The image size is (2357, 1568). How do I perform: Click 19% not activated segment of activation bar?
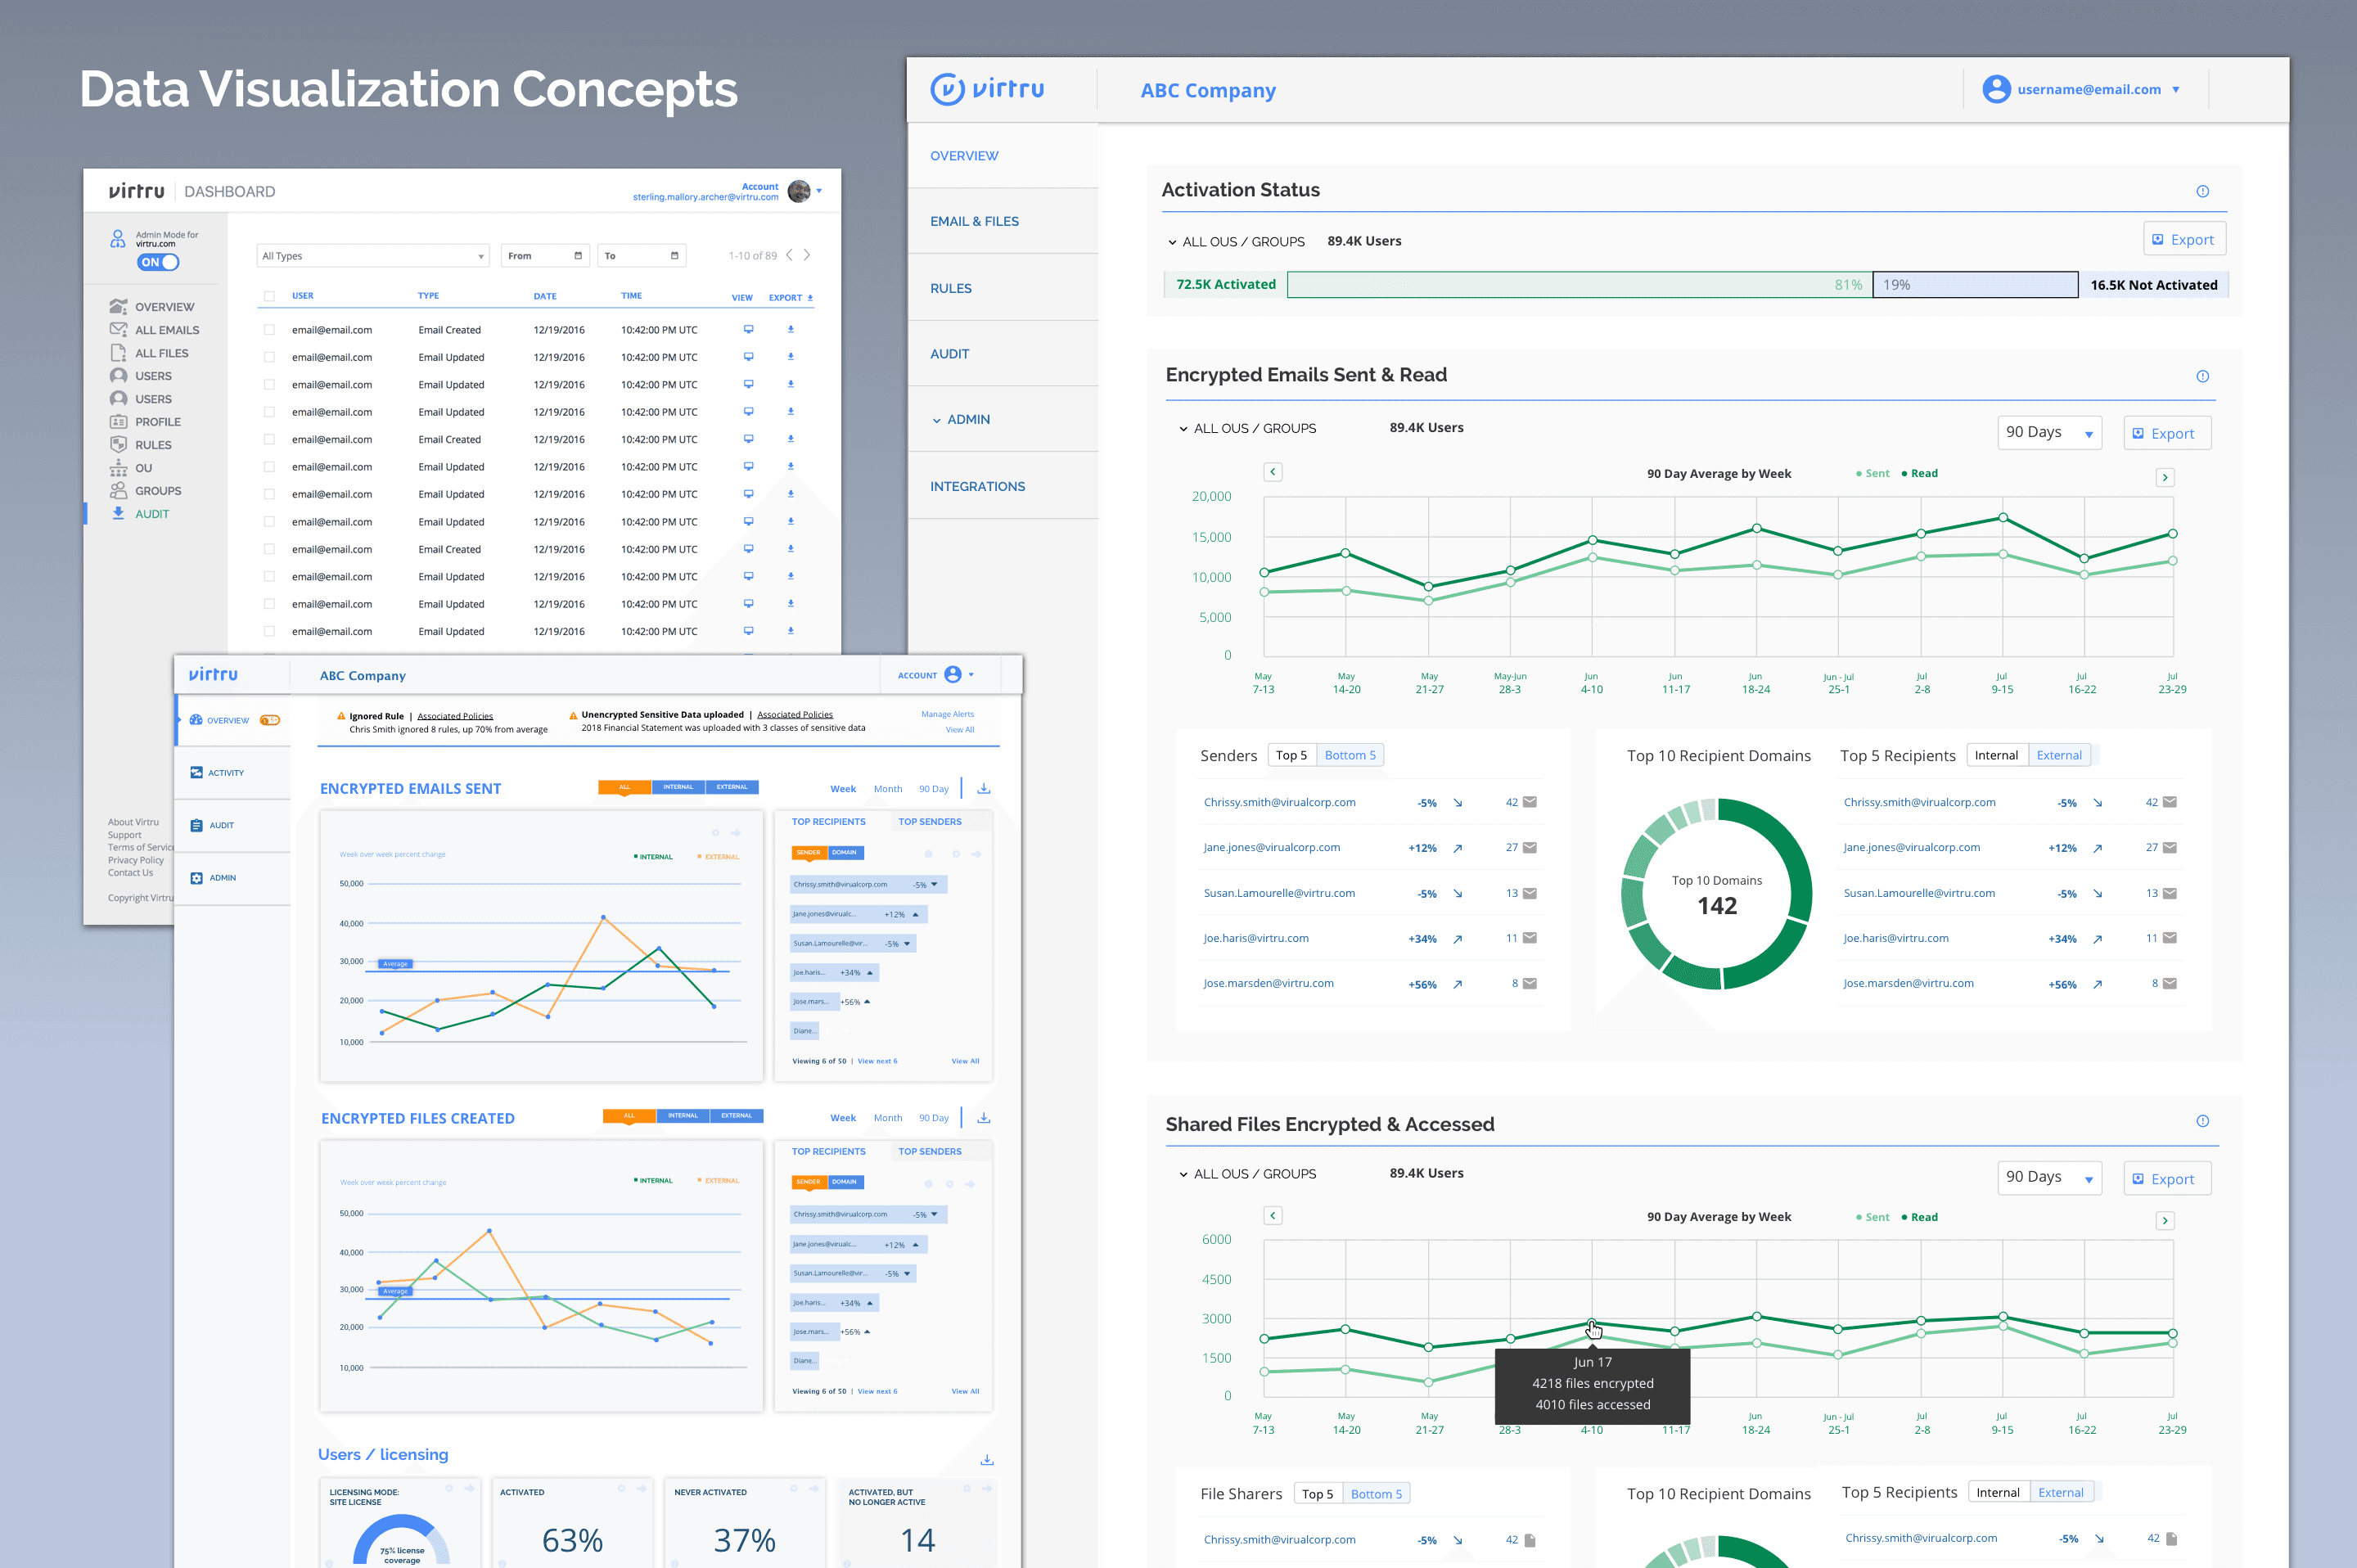(1975, 284)
